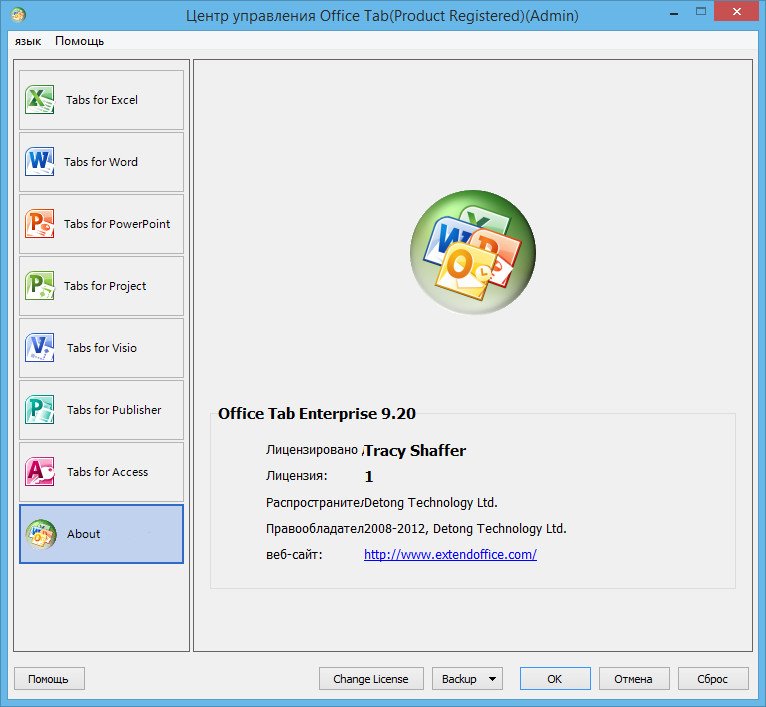Image resolution: width=766 pixels, height=707 pixels.
Task: Expand the Backup dropdown arrow
Action: (492, 679)
